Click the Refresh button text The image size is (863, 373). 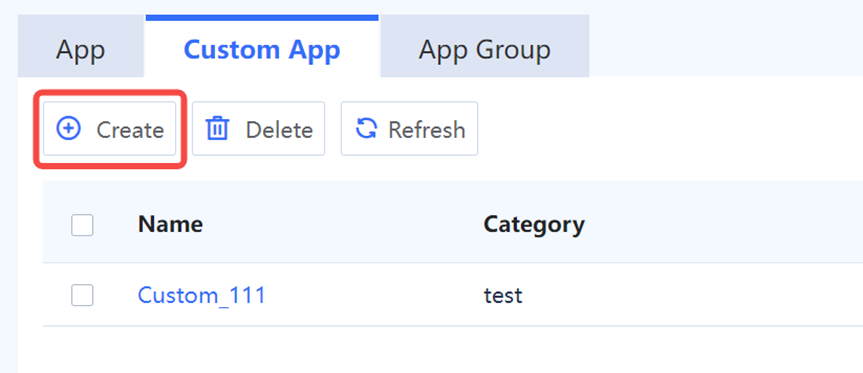point(427,130)
